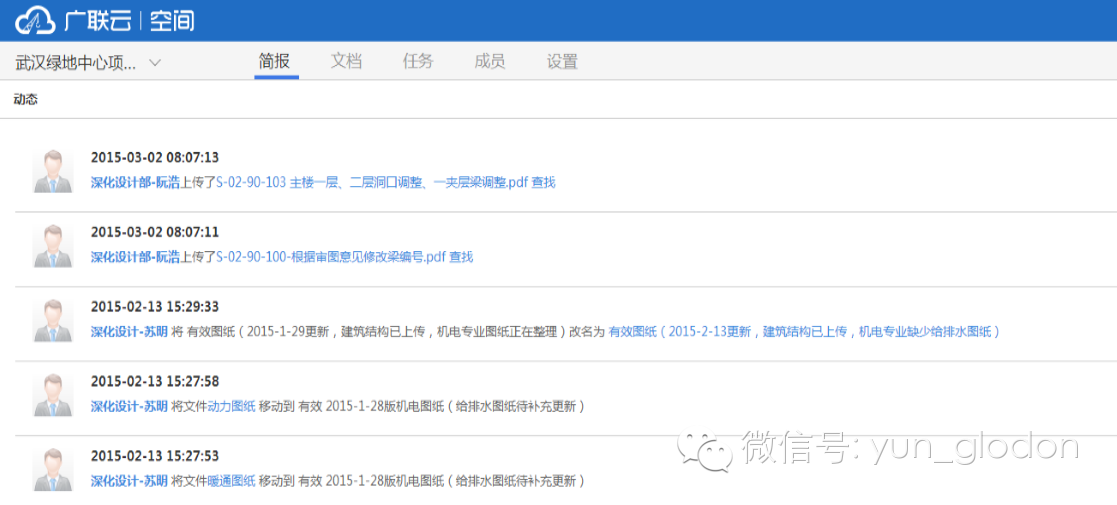Click avatar of the 15:27:58 activity entry
Viewport: 1117px width, 505px height.
[x=52, y=395]
